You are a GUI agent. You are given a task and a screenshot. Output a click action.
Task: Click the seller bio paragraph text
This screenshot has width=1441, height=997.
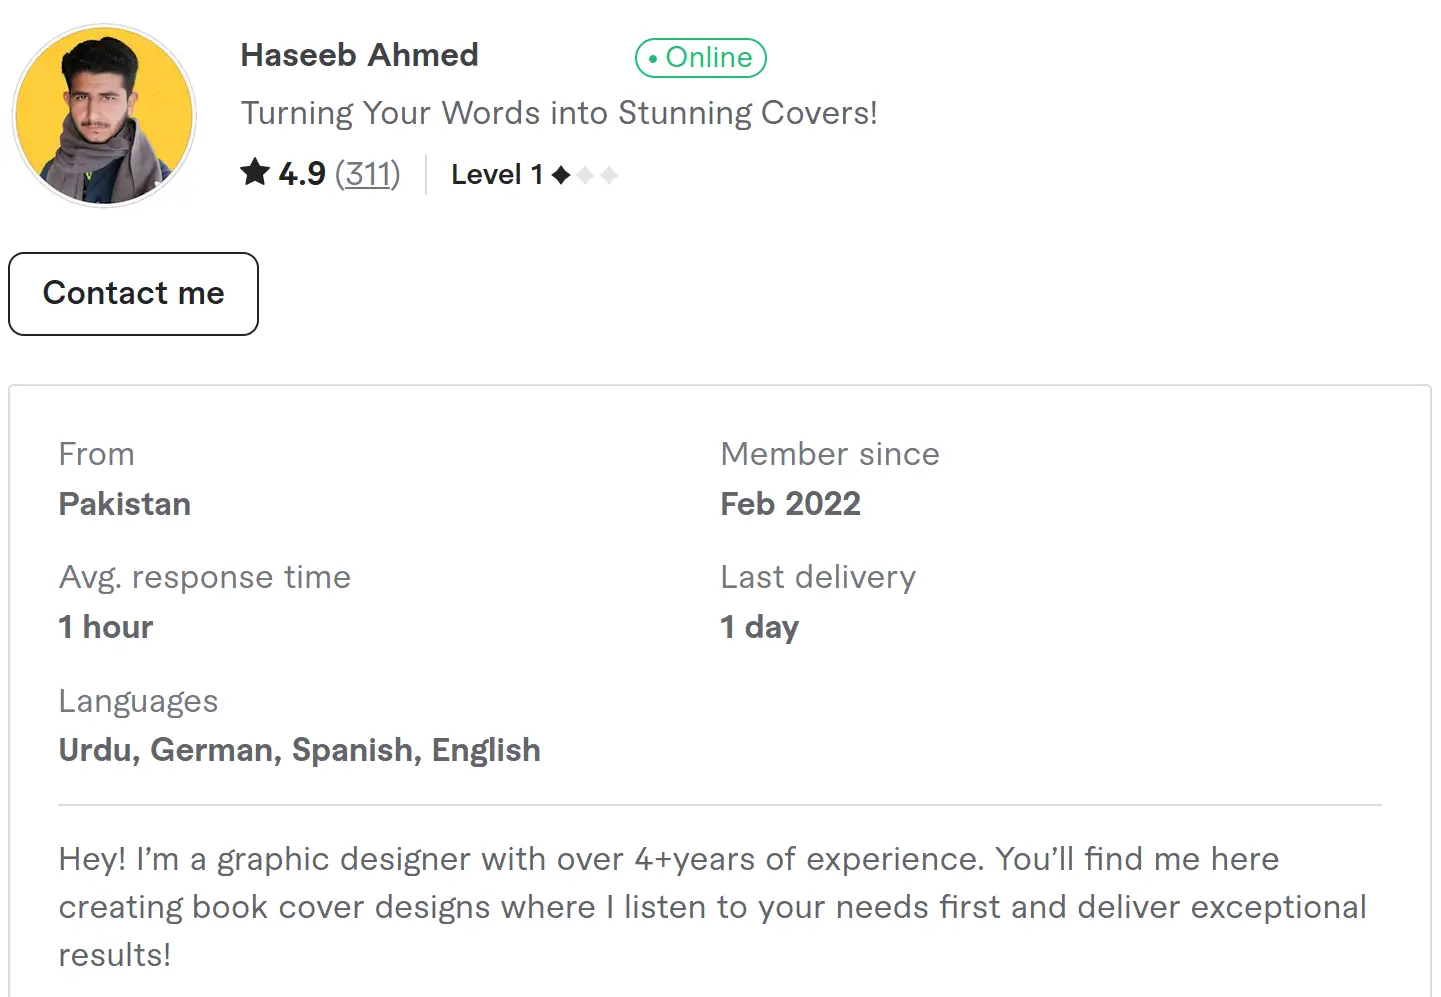point(712,907)
